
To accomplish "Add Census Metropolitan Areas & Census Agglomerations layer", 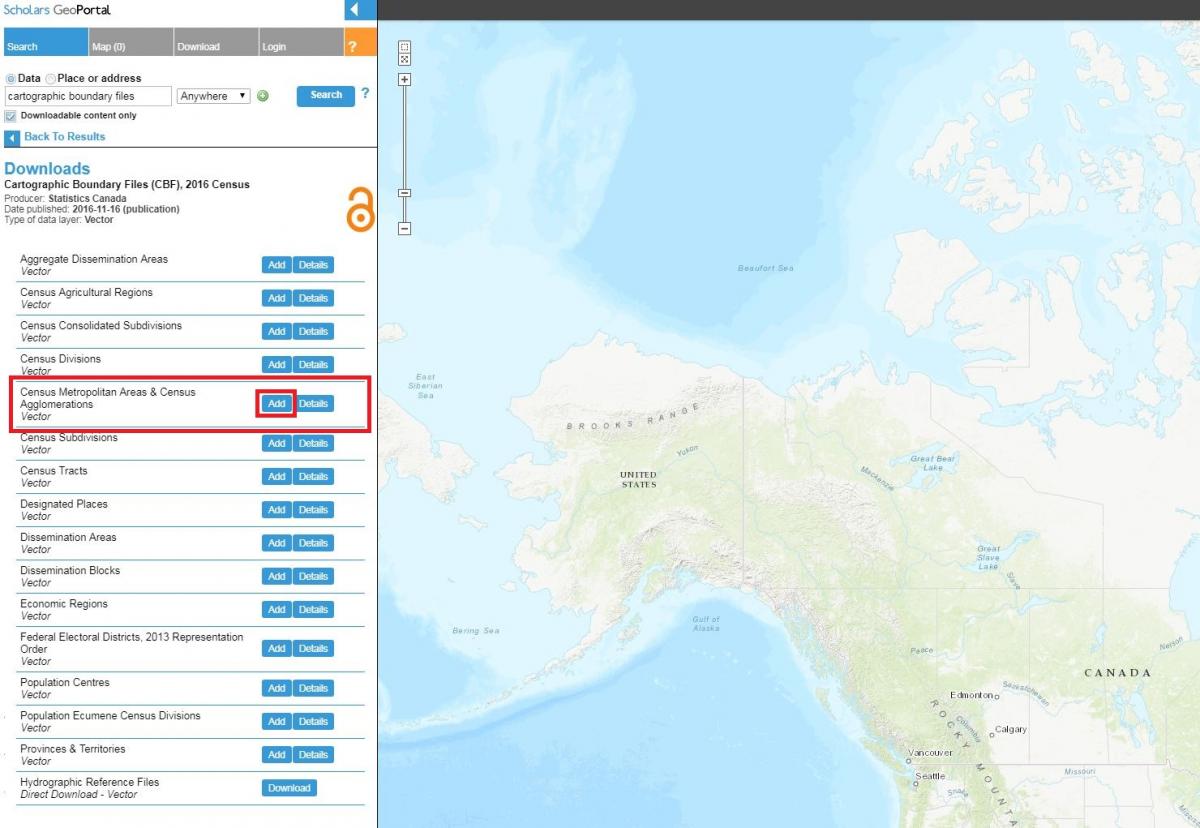I will point(276,404).
